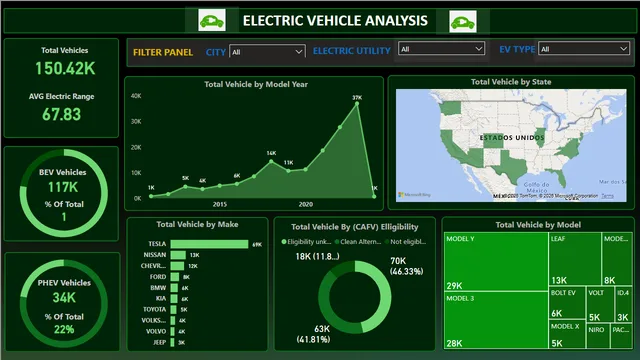Click the 'Total Vehicle By (CAFV) Elligibility' title
This screenshot has width=640, height=360.
[355, 227]
